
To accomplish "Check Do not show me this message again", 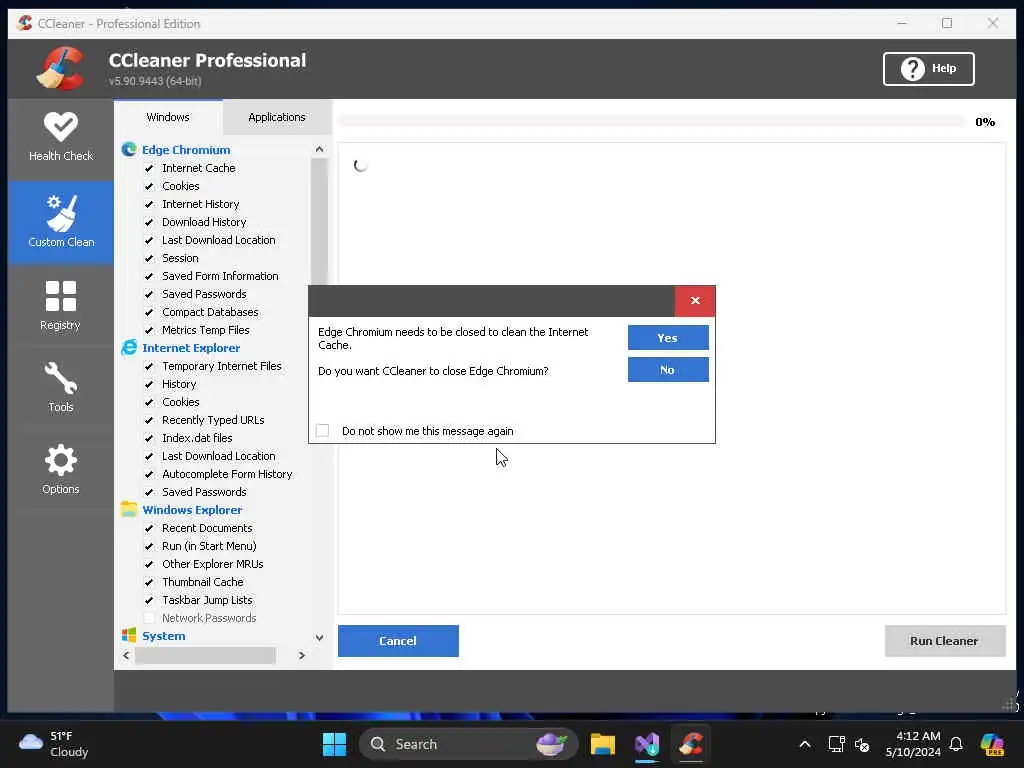I will (323, 430).
